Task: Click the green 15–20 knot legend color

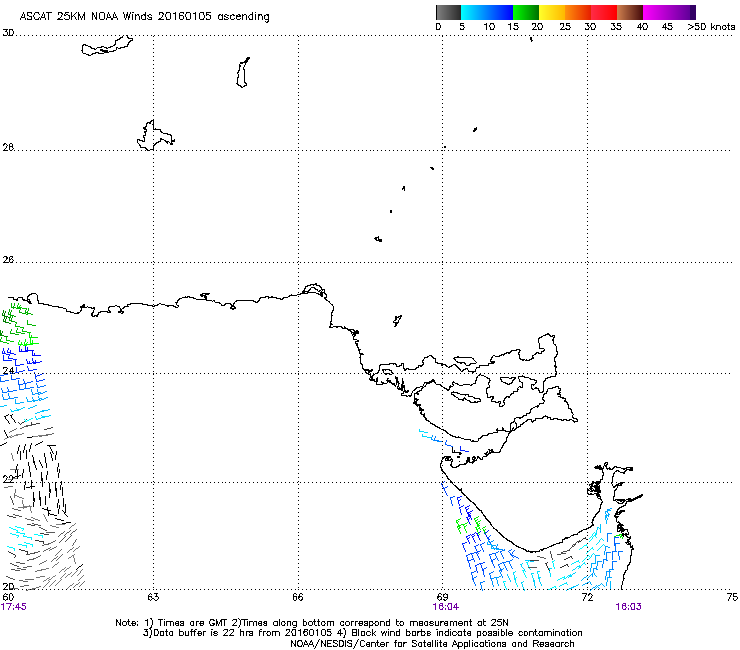Action: click(x=526, y=12)
